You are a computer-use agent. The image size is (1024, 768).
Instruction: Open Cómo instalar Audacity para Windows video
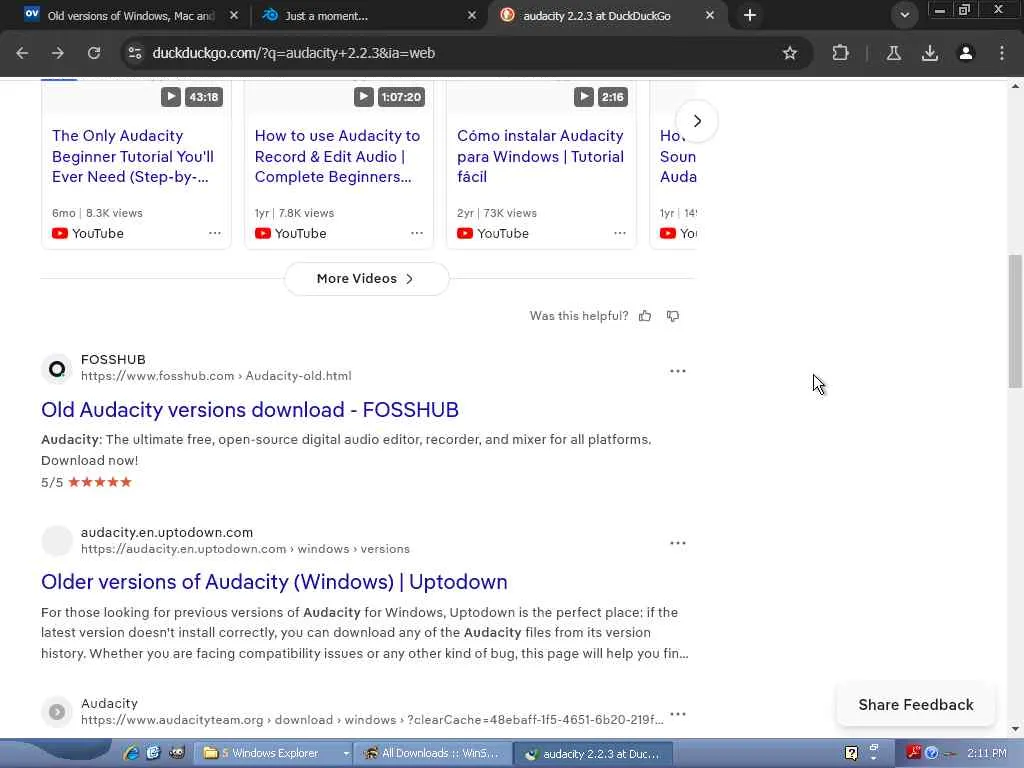[540, 156]
